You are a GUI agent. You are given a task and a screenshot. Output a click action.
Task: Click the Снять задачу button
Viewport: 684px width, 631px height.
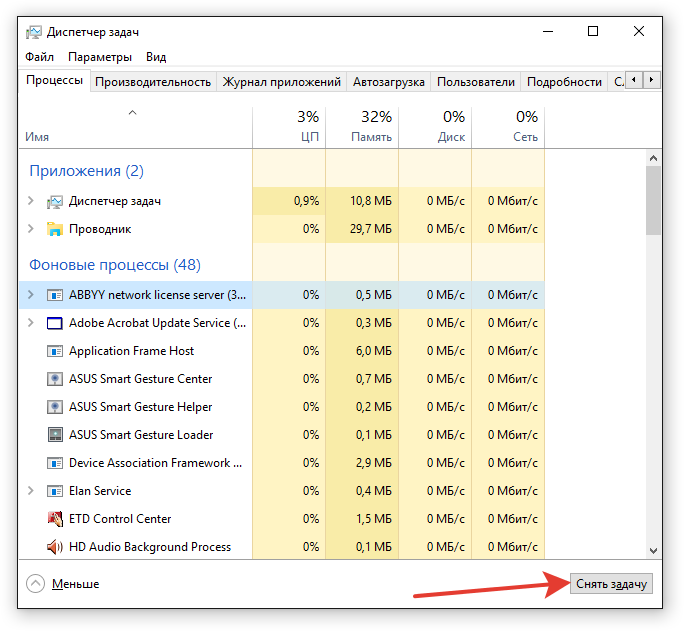[x=611, y=584]
